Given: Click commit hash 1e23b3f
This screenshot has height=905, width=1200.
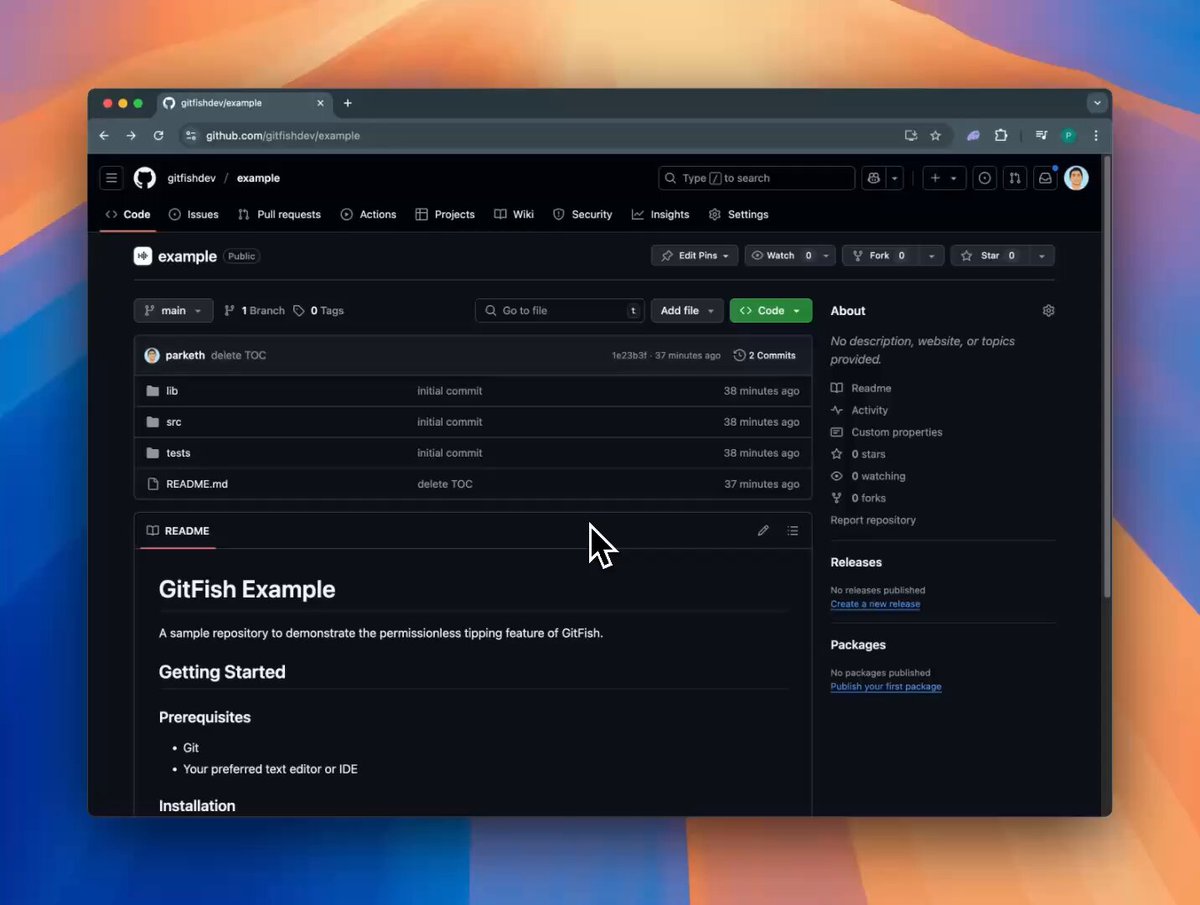Looking at the screenshot, I should pos(629,356).
